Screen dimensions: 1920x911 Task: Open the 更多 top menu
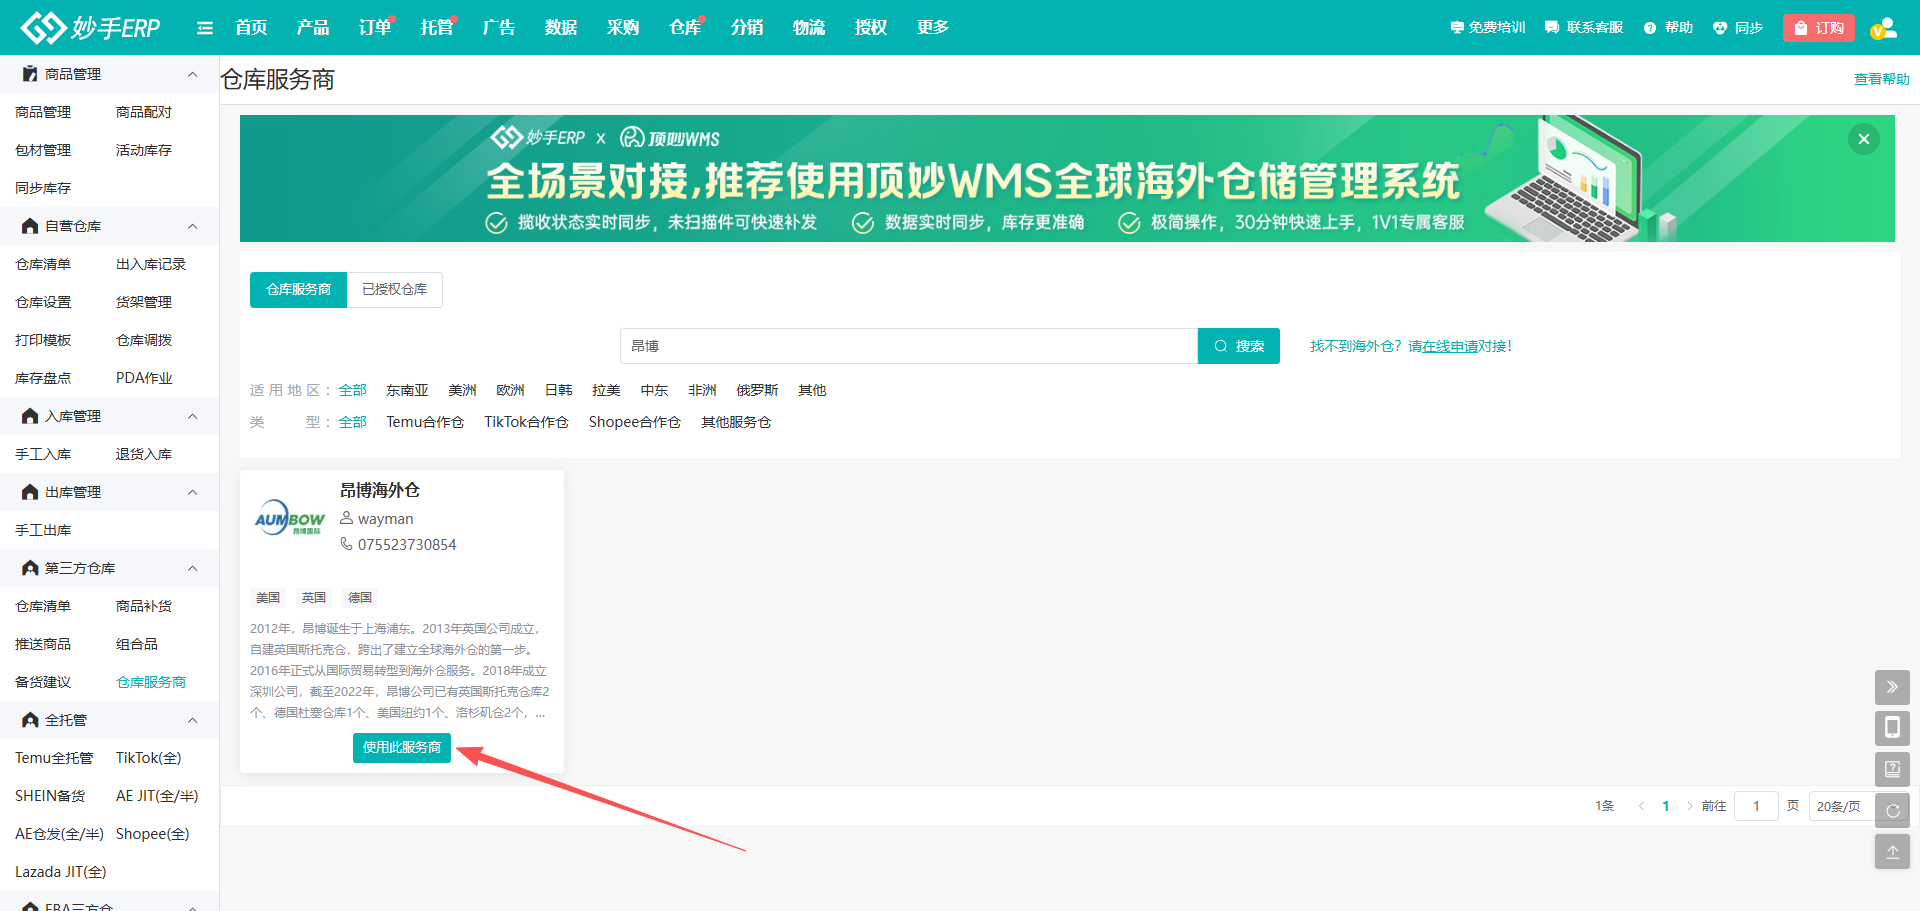pos(933,28)
